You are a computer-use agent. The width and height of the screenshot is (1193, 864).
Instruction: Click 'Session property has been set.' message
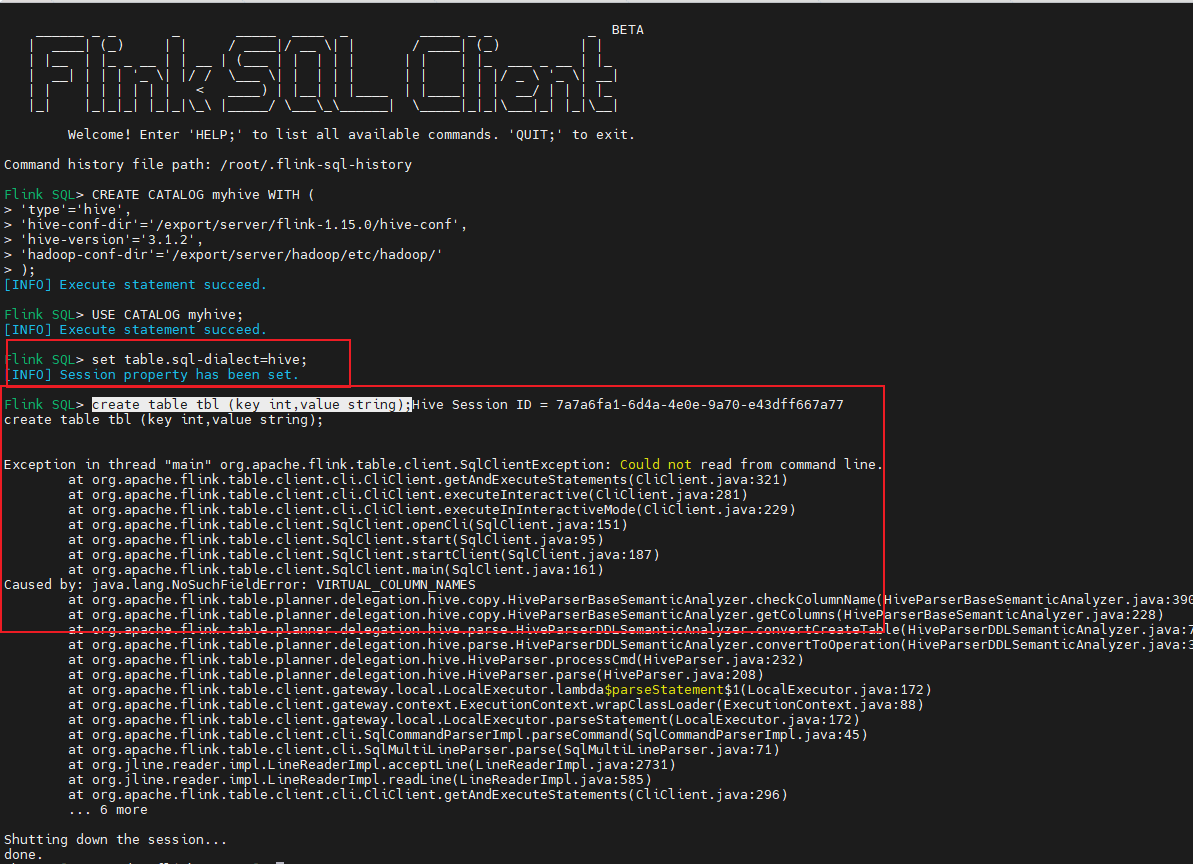pos(179,374)
